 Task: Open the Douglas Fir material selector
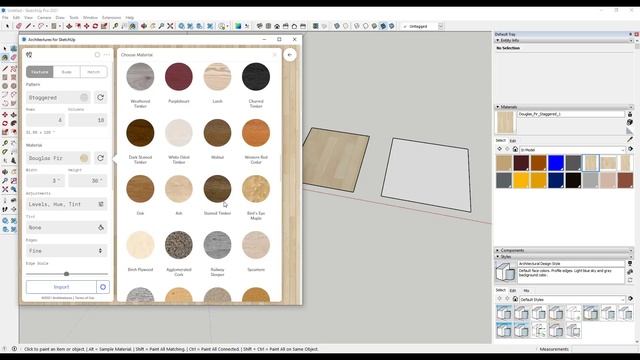click(x=58, y=158)
